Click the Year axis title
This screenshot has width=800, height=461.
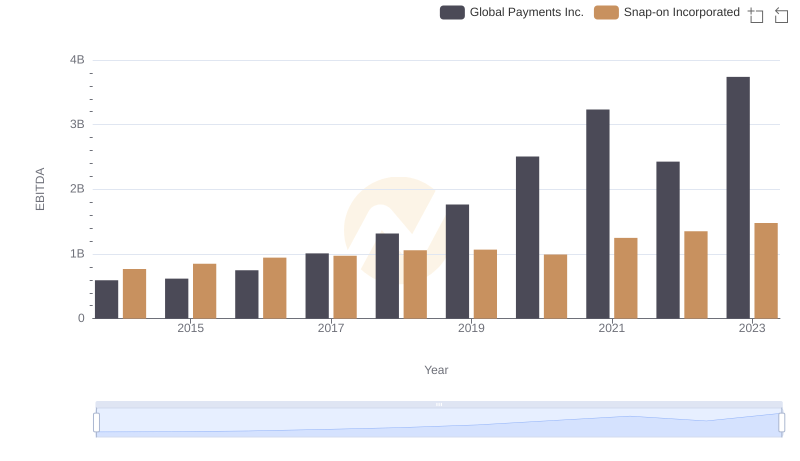(436, 370)
